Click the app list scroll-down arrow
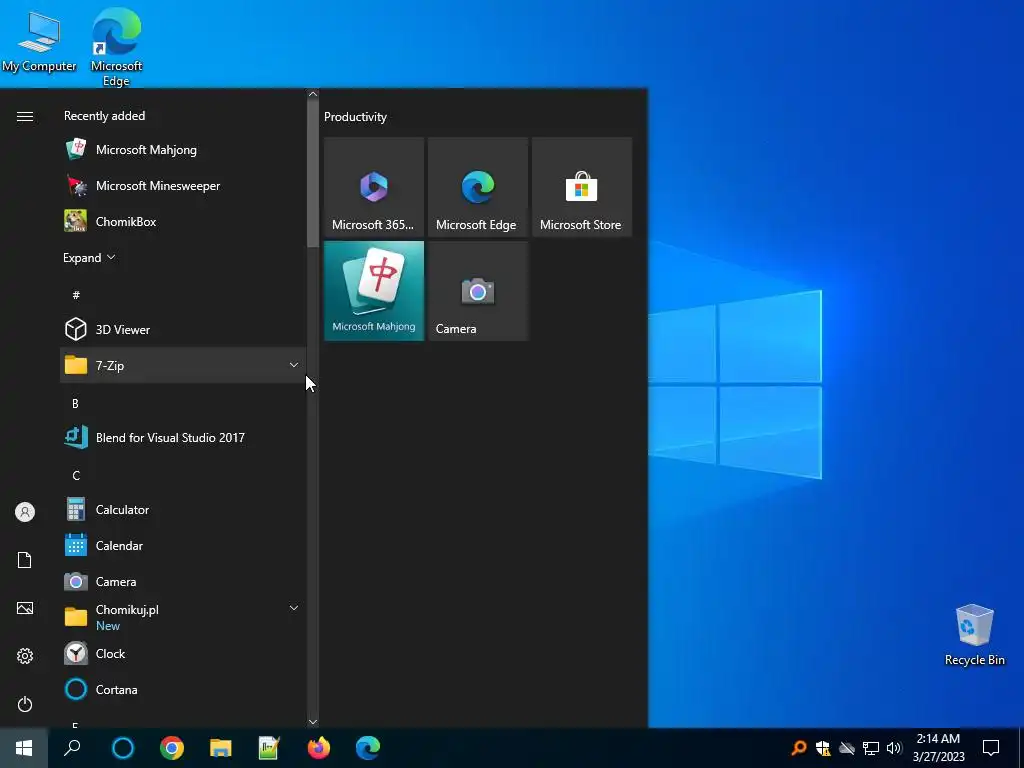Screen dimensions: 1024x768 pos(313,722)
